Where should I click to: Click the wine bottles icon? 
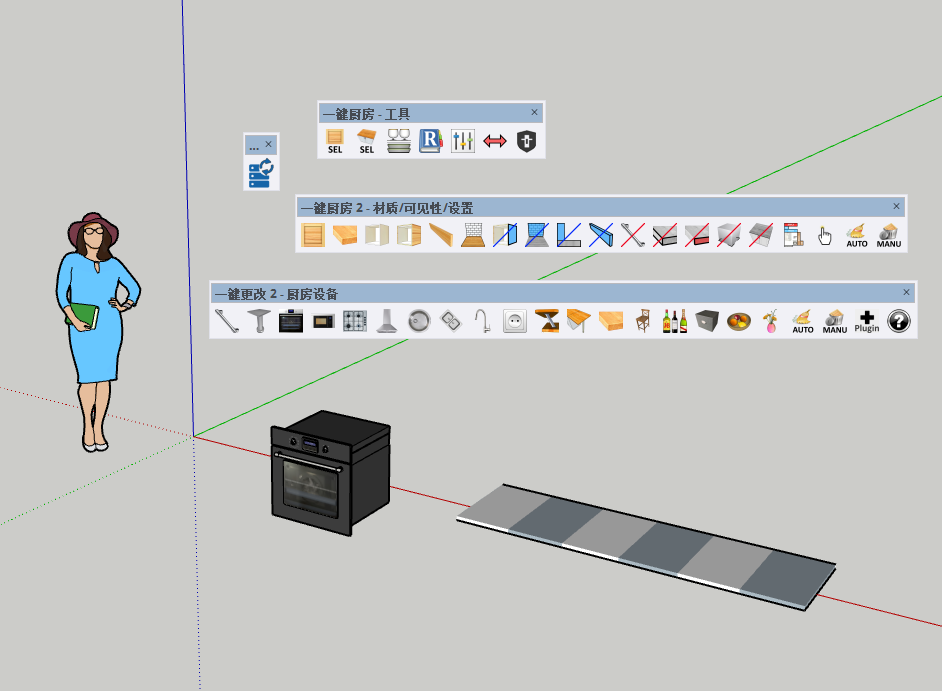pos(675,321)
